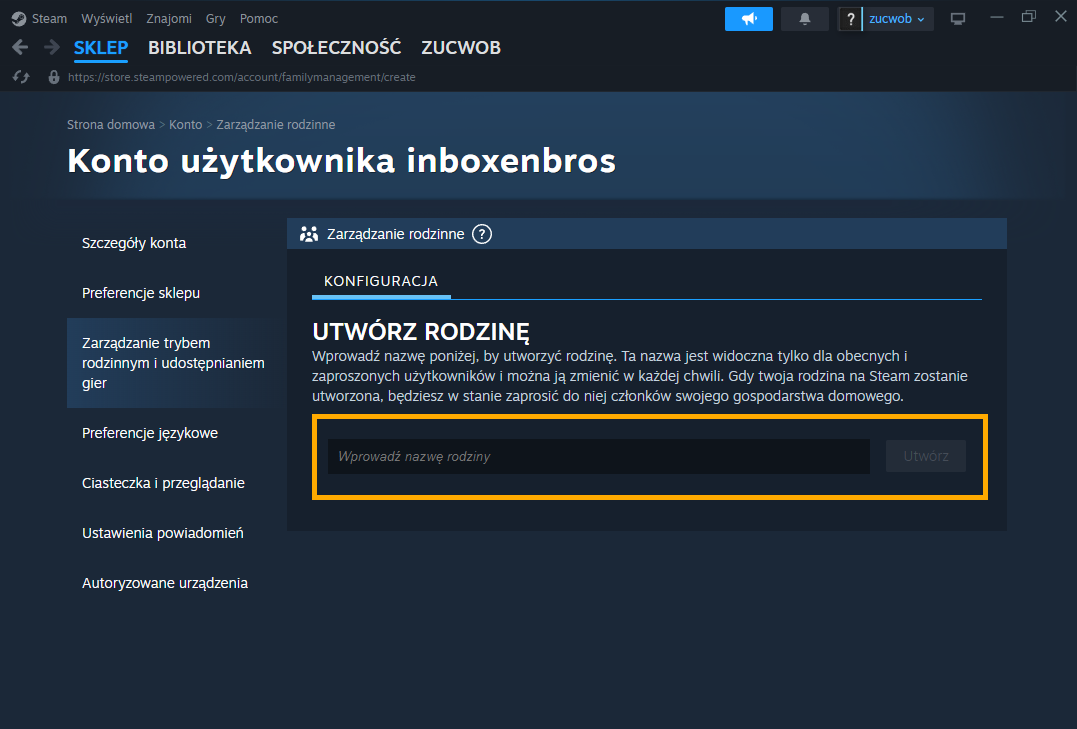Open the ZUCWOB profile tab

[461, 47]
